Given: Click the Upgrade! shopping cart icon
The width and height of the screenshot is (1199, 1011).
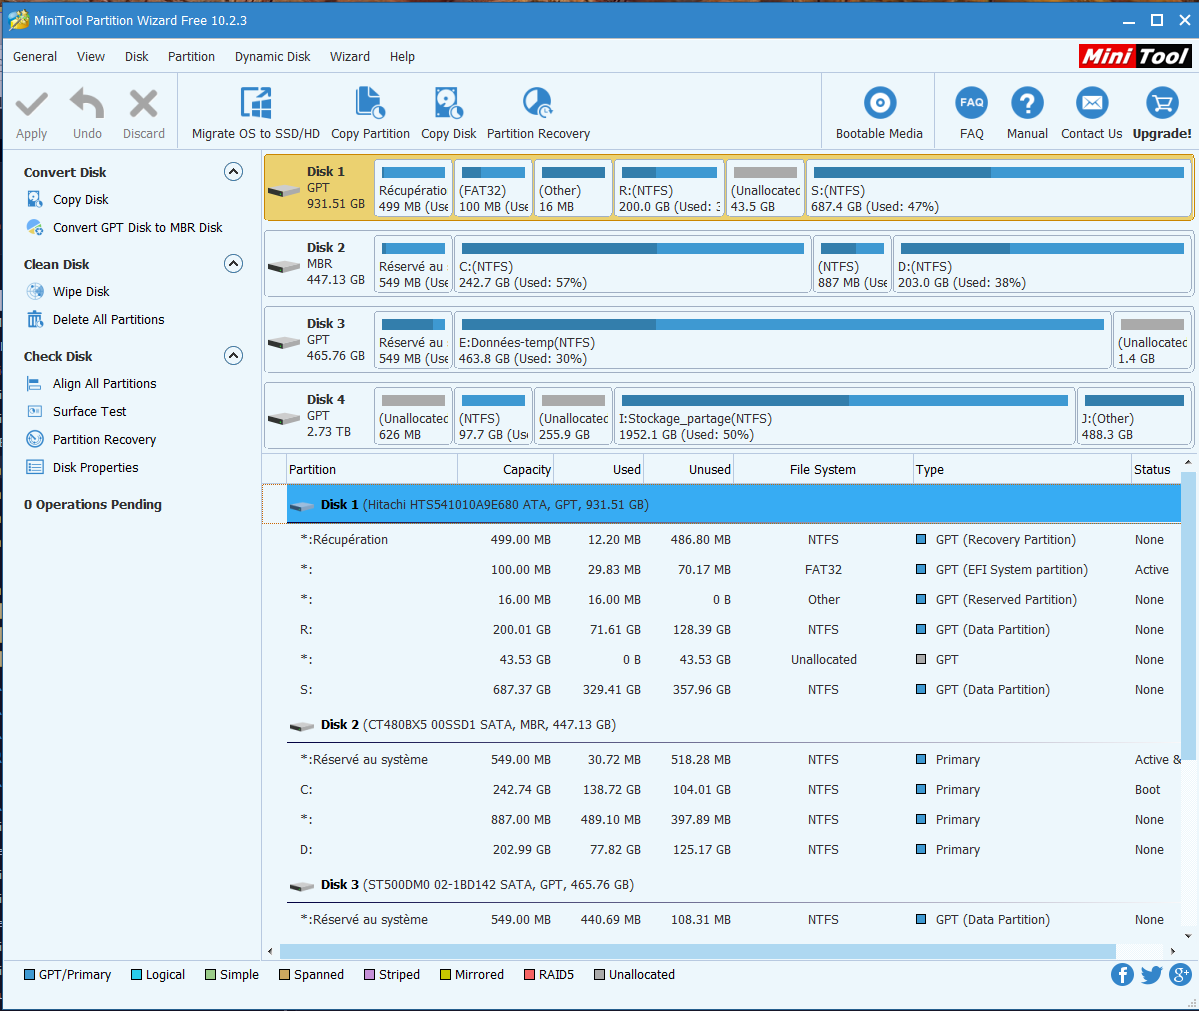Looking at the screenshot, I should coord(1162,103).
